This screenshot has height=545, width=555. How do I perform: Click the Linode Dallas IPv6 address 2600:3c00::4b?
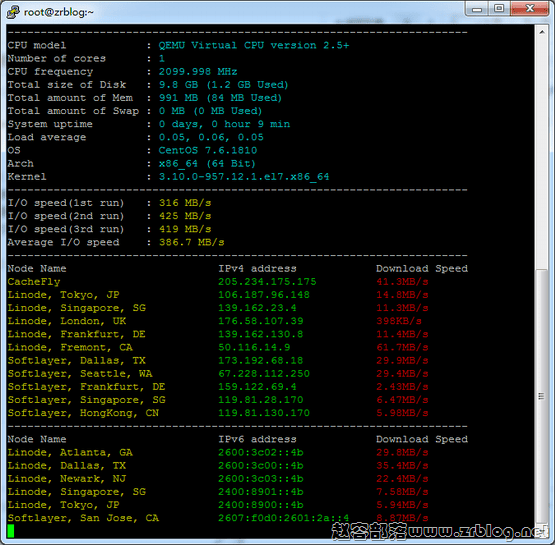coord(261,466)
